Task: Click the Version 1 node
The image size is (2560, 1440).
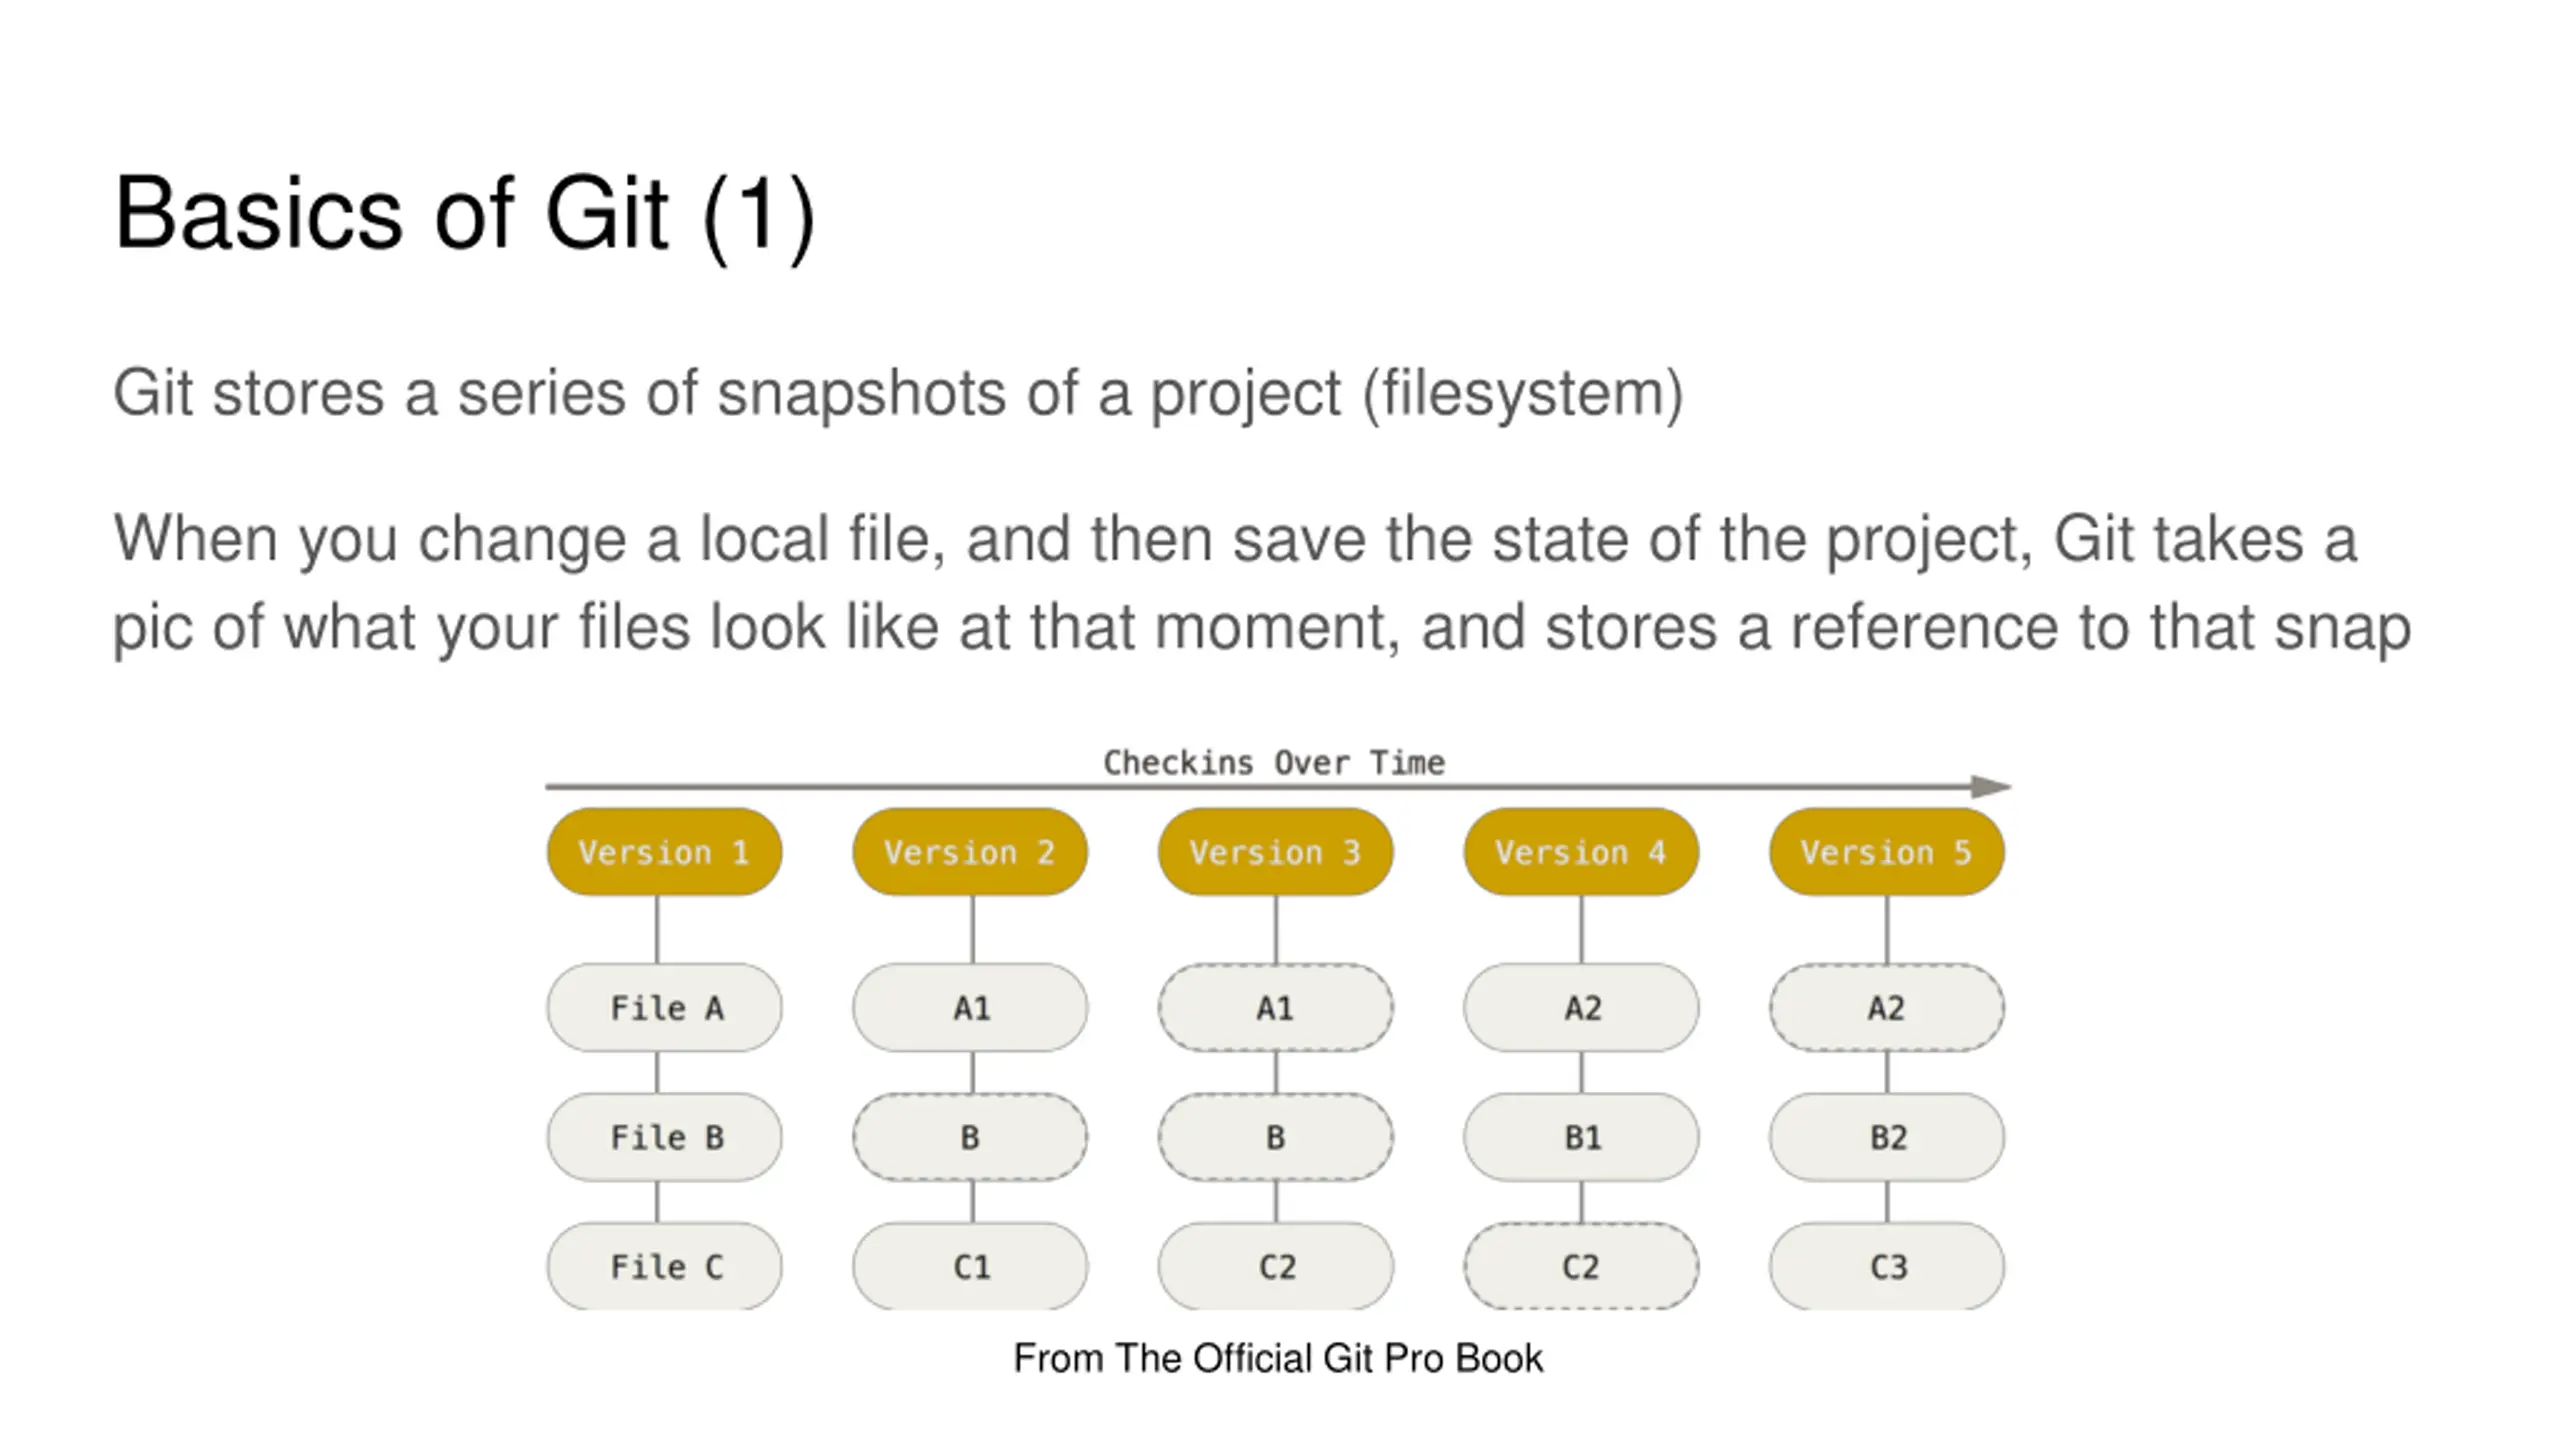Action: pyautogui.click(x=664, y=852)
